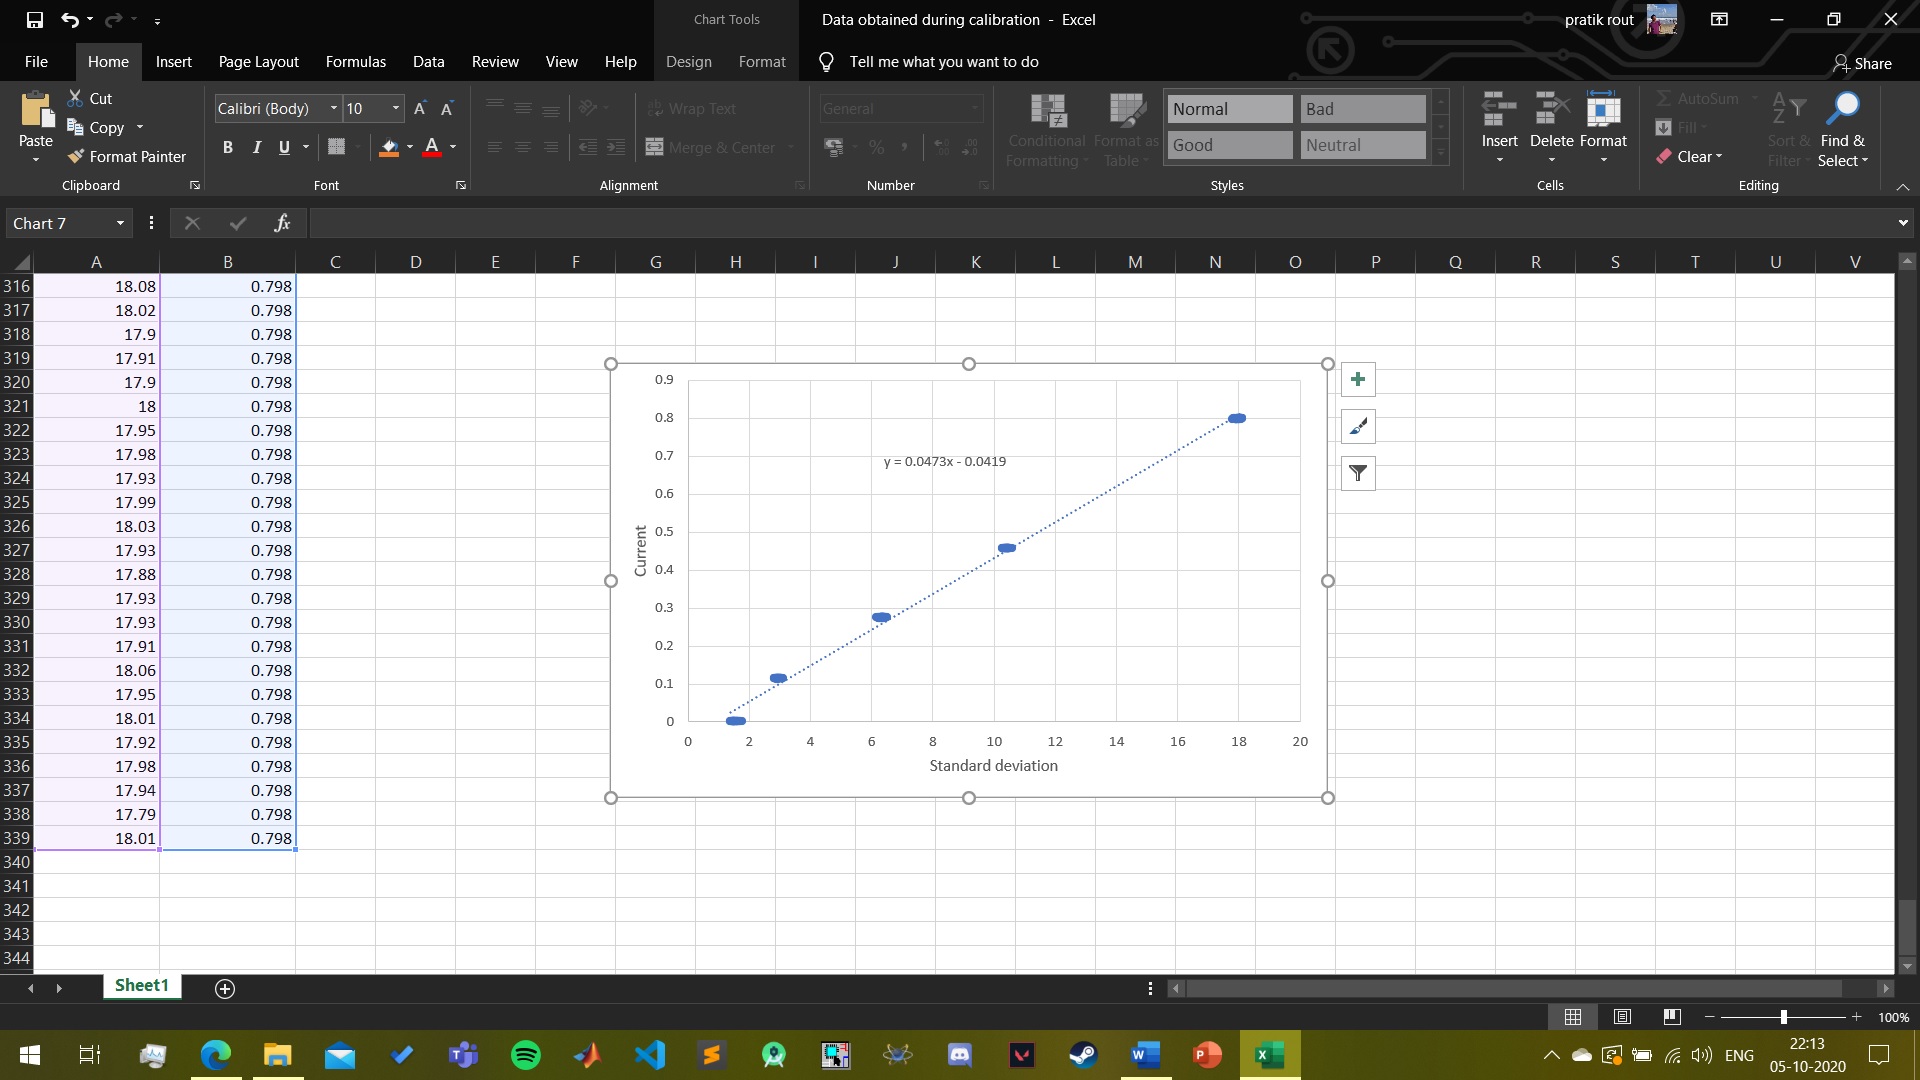Click the zoom slider handle
This screenshot has width=1920, height=1080.
click(x=1783, y=1017)
